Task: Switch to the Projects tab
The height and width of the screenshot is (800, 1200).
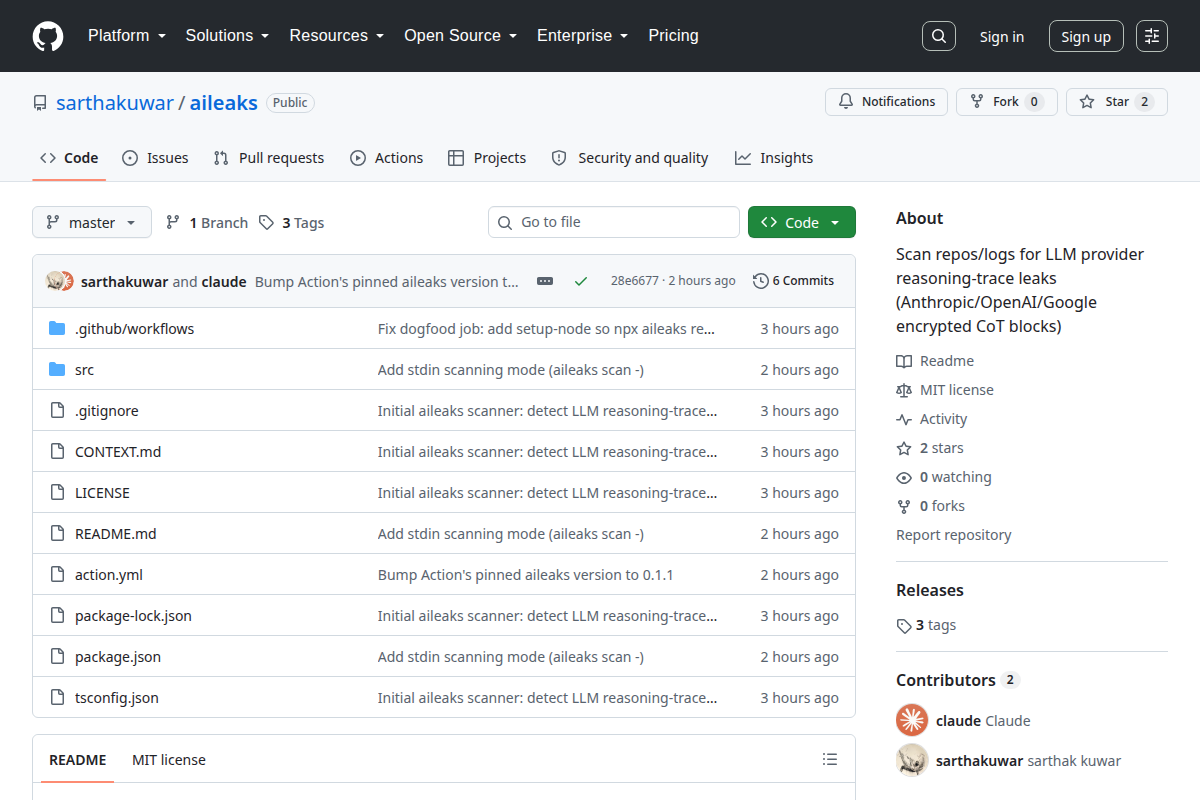Action: 487,158
